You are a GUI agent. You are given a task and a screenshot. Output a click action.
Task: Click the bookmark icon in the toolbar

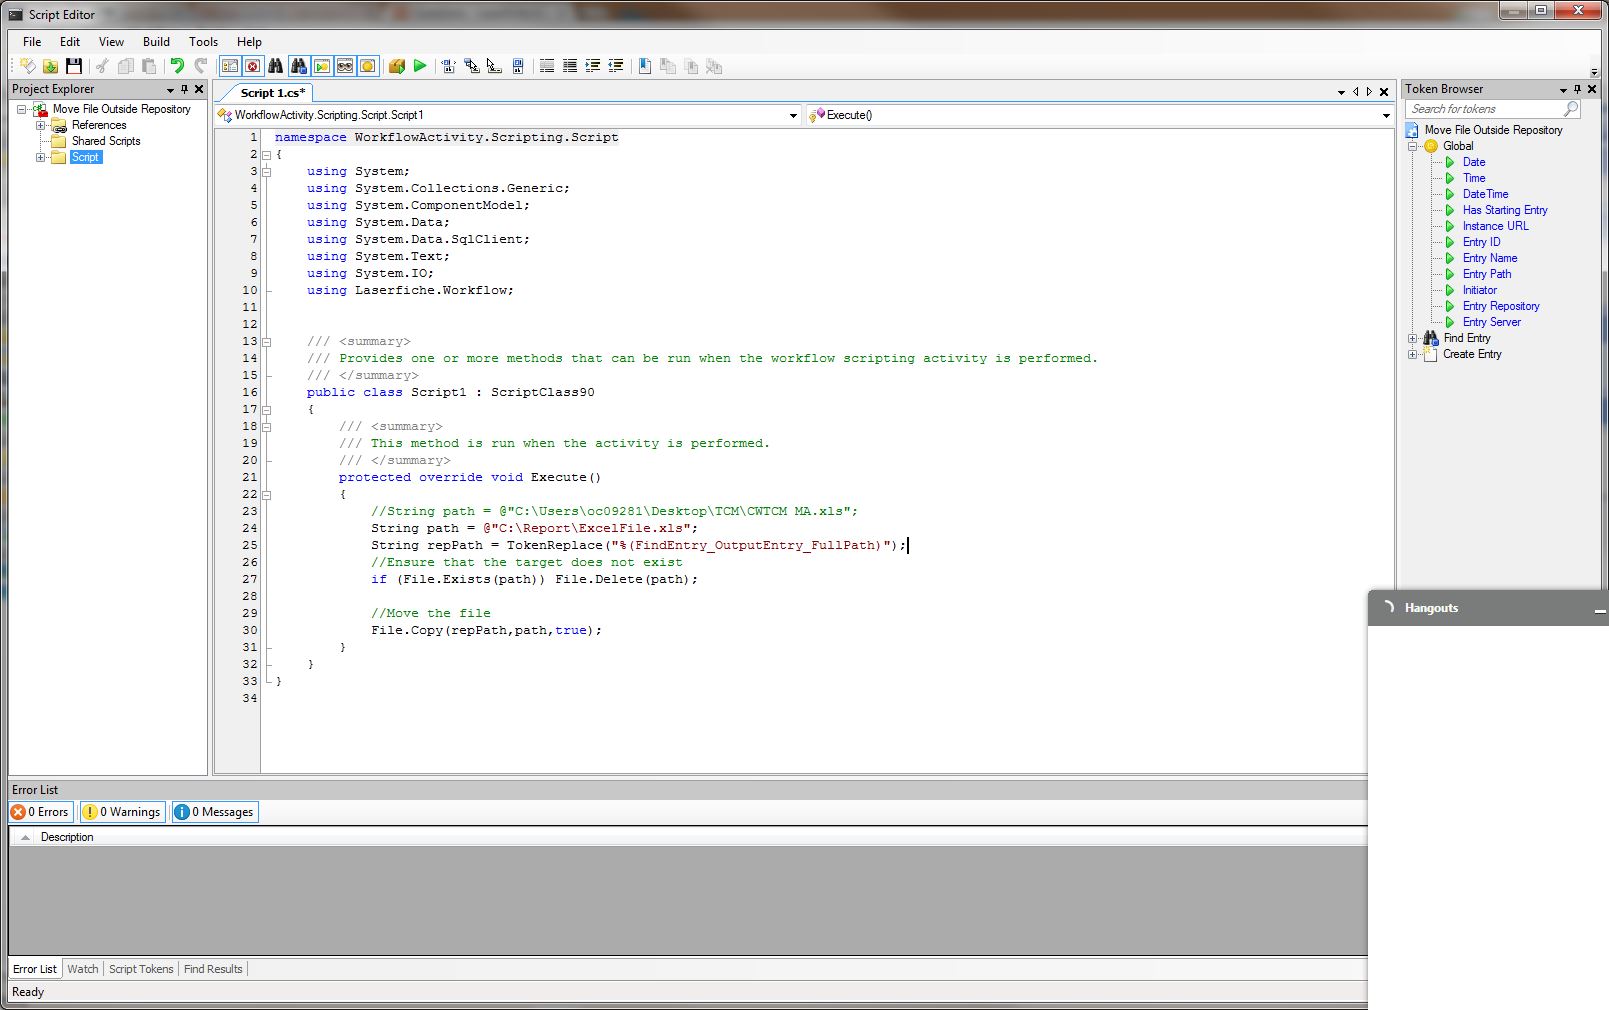(x=645, y=66)
